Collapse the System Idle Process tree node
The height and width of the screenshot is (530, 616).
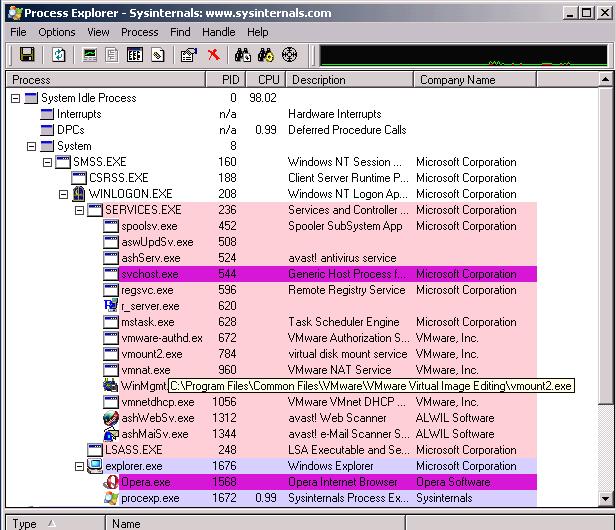pos(15,98)
